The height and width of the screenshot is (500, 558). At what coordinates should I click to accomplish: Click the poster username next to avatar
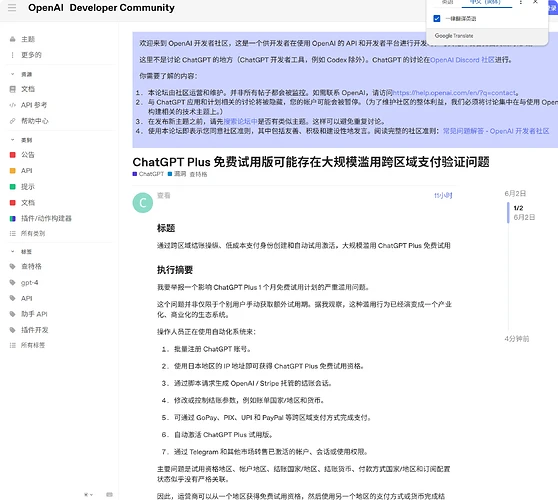tap(164, 195)
